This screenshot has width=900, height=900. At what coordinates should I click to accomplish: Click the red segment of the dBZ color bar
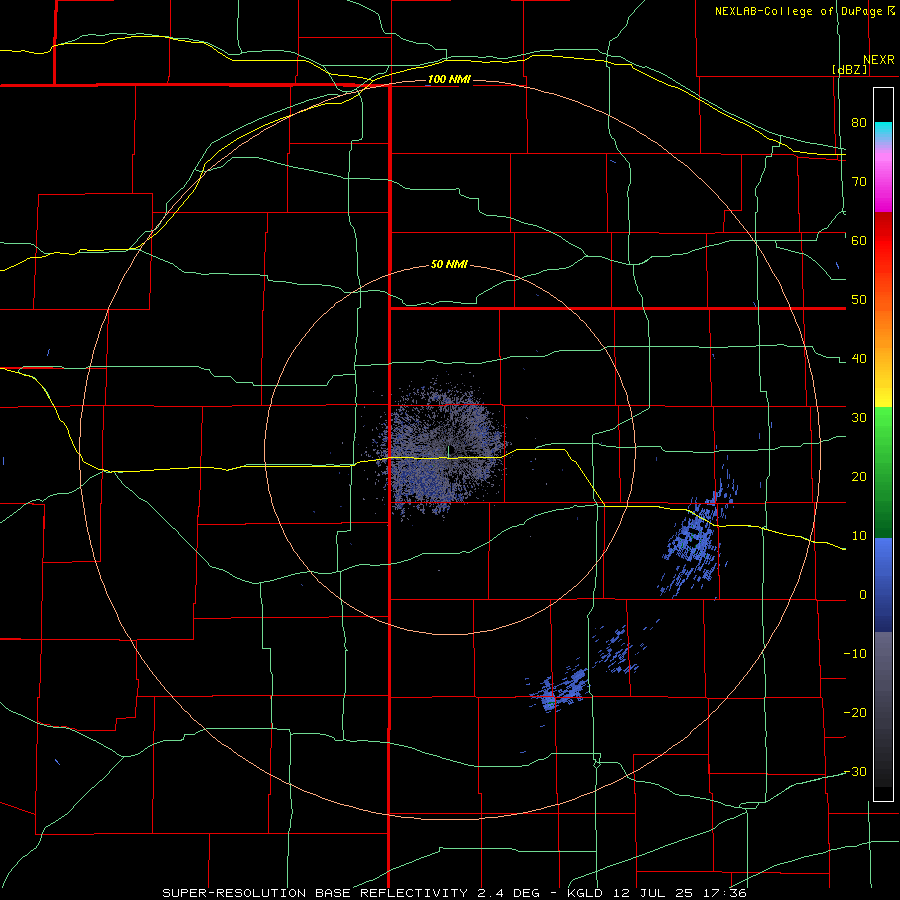883,241
